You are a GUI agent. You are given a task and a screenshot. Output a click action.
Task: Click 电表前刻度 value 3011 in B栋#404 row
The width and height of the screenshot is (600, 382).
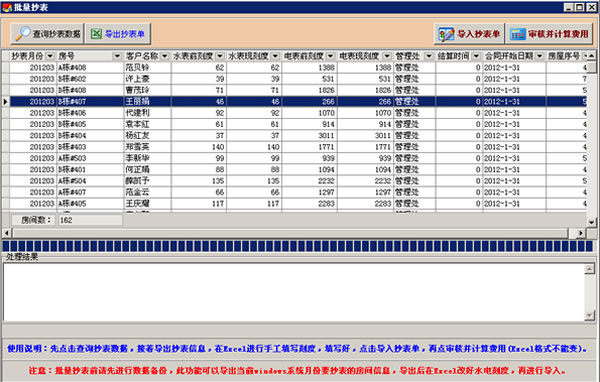click(x=326, y=135)
